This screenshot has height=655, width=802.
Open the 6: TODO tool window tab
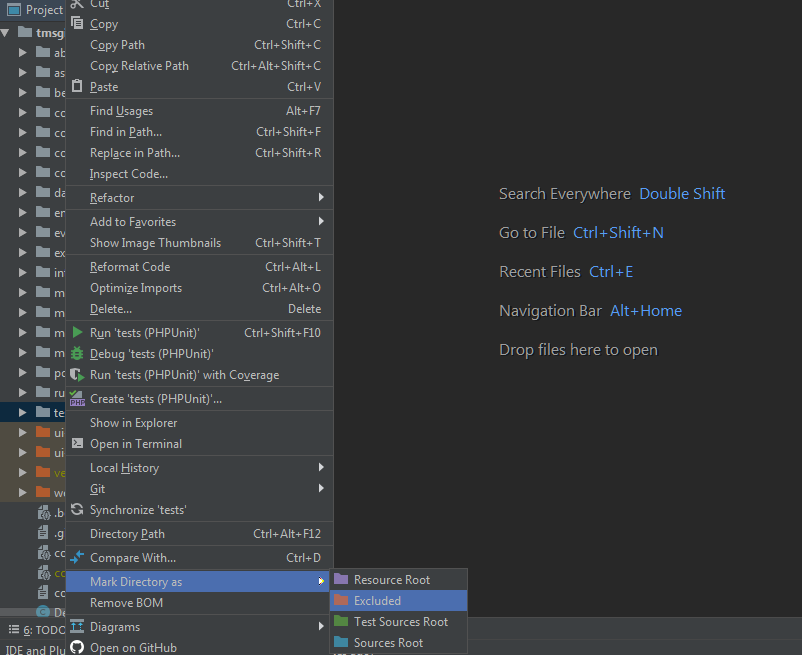36,630
